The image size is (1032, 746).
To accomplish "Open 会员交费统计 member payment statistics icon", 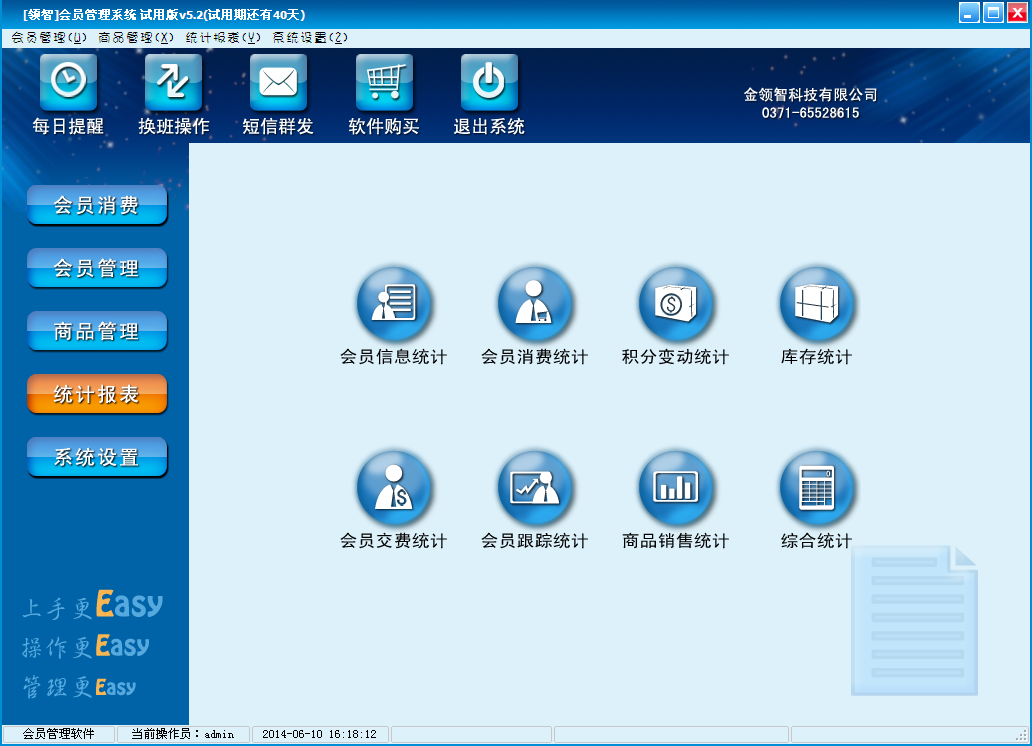I will (394, 488).
